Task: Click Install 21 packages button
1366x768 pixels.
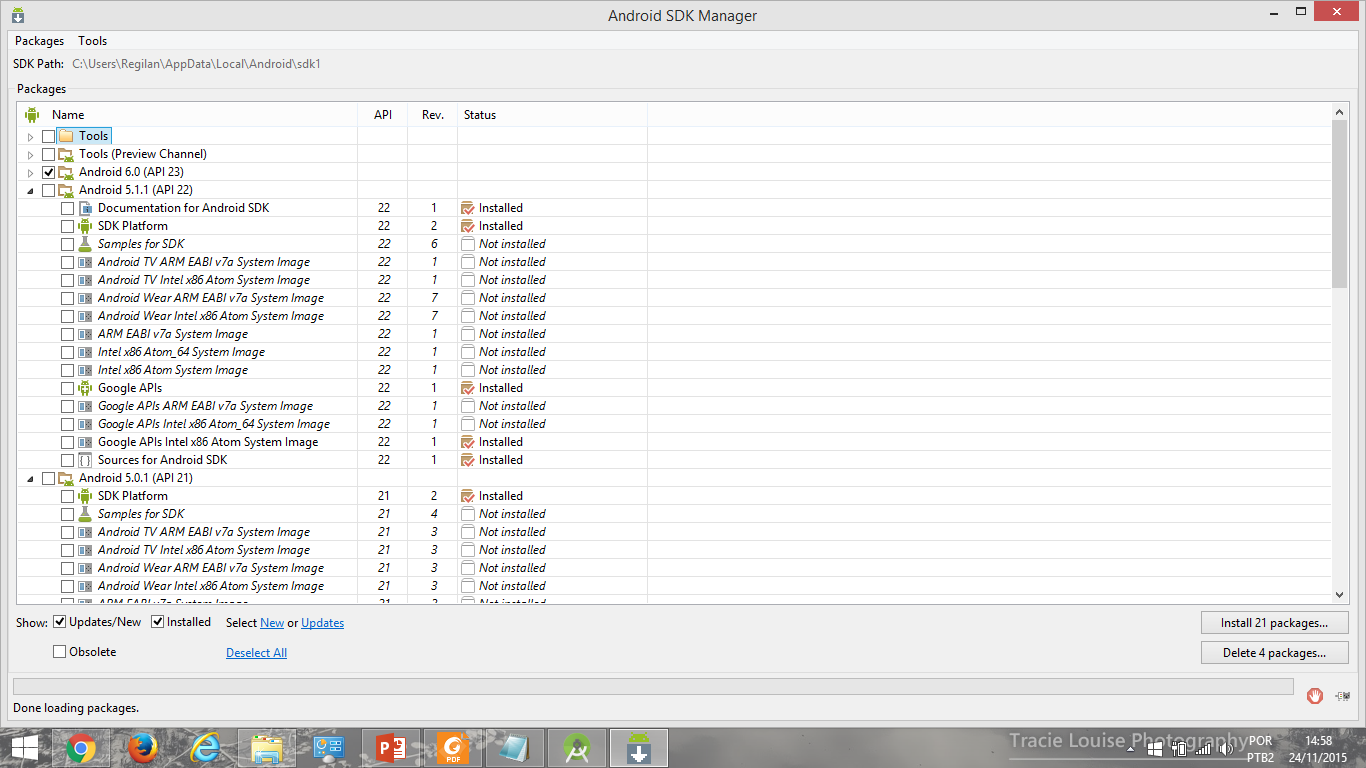Action: [x=1275, y=623]
